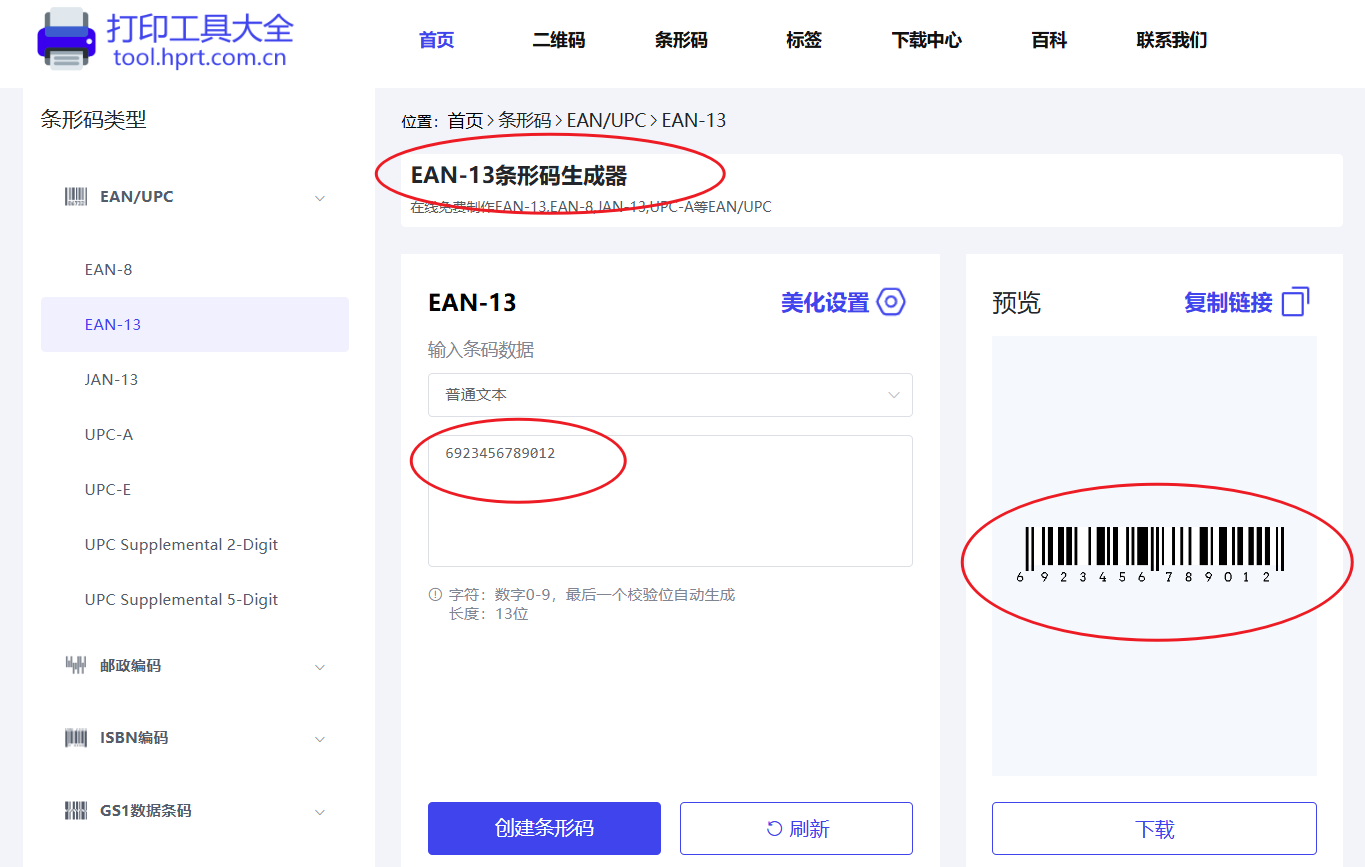Image resolution: width=1365 pixels, height=867 pixels.
Task: Click EAN/UPC in the breadcrumb
Action: coord(606,121)
